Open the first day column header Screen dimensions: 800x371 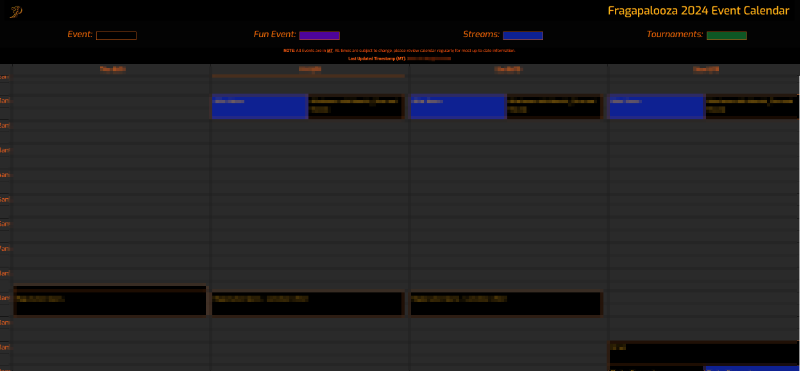pos(112,69)
